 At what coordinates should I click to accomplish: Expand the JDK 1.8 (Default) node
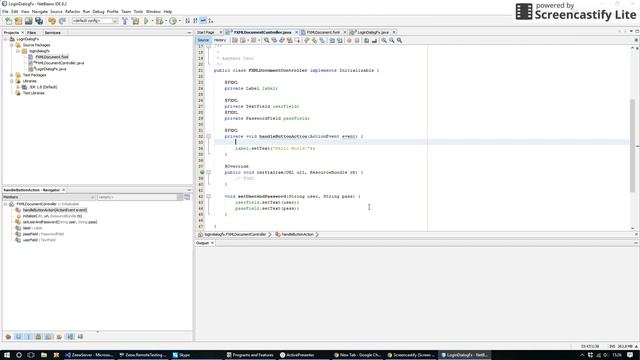pos(18,87)
